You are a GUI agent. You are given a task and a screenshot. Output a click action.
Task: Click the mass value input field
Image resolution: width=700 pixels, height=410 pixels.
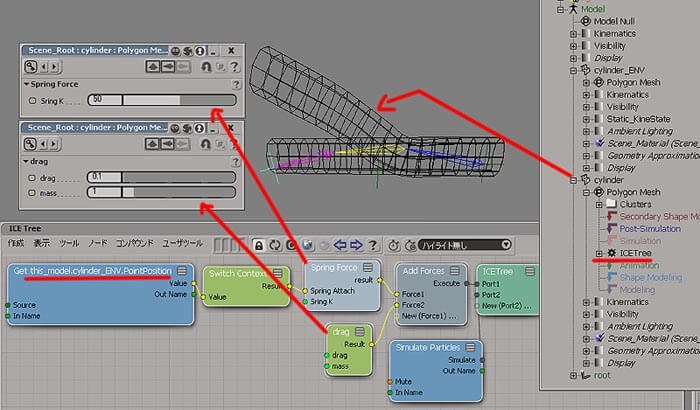(x=103, y=191)
